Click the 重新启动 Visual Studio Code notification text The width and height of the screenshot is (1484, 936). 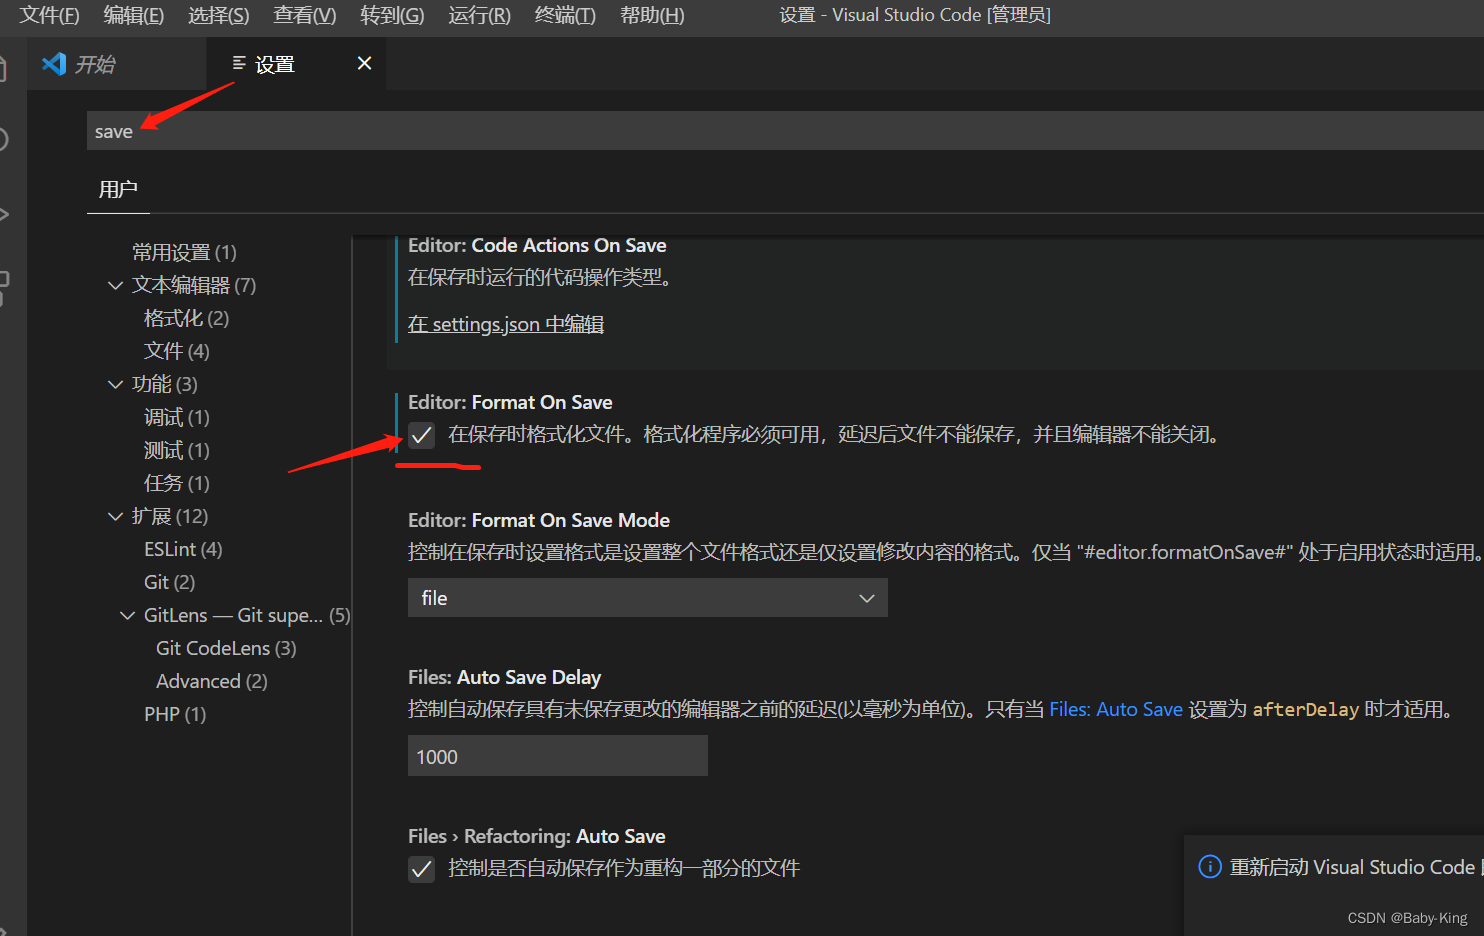(1356, 867)
